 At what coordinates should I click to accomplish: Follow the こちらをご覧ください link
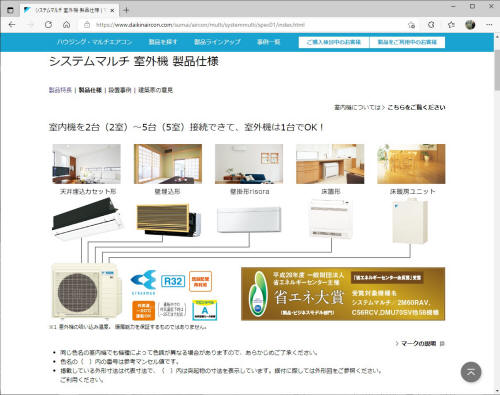click(416, 107)
